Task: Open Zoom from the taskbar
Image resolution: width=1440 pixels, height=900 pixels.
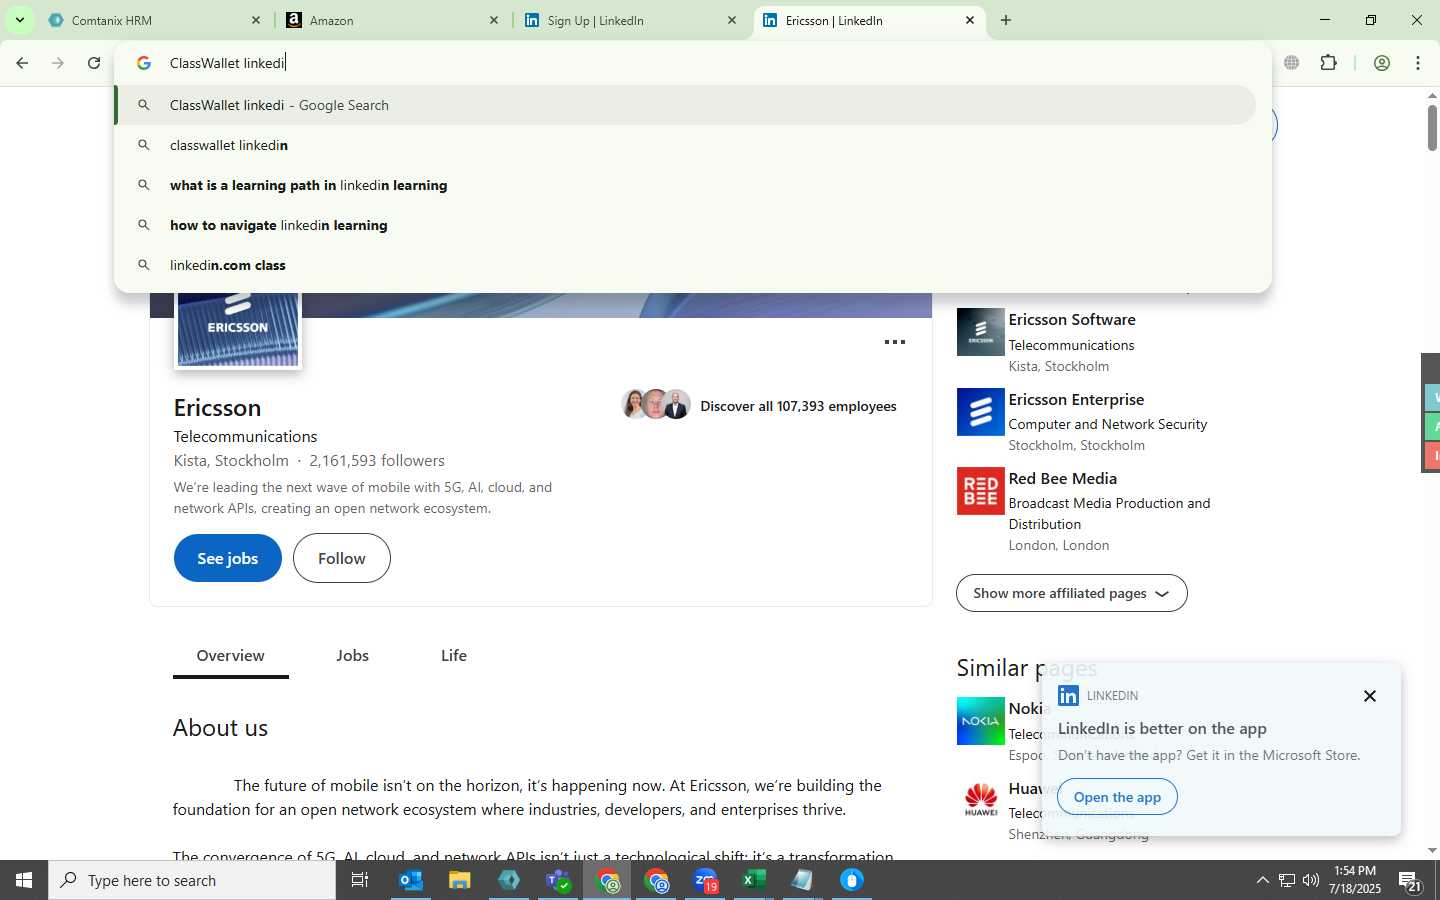Action: 706,880
